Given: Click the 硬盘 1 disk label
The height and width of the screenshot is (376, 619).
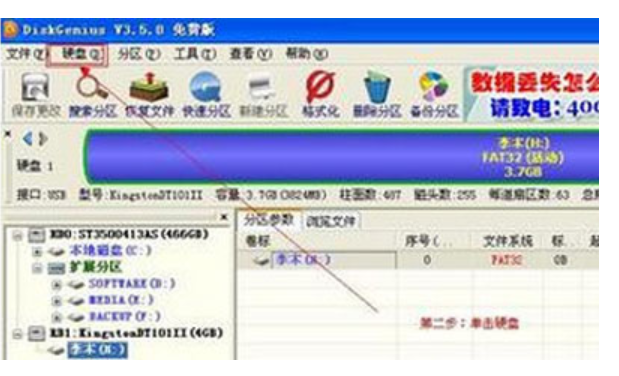Looking at the screenshot, I should [35, 166].
